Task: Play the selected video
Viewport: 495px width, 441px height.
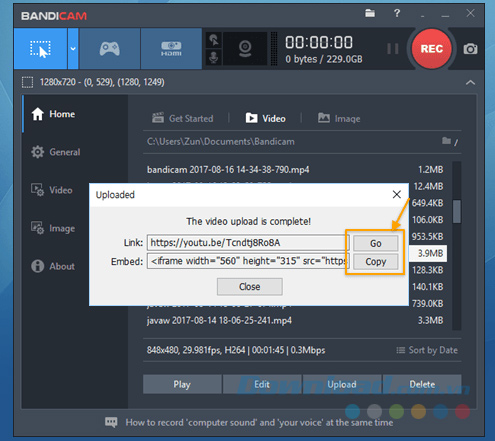Action: [x=182, y=384]
